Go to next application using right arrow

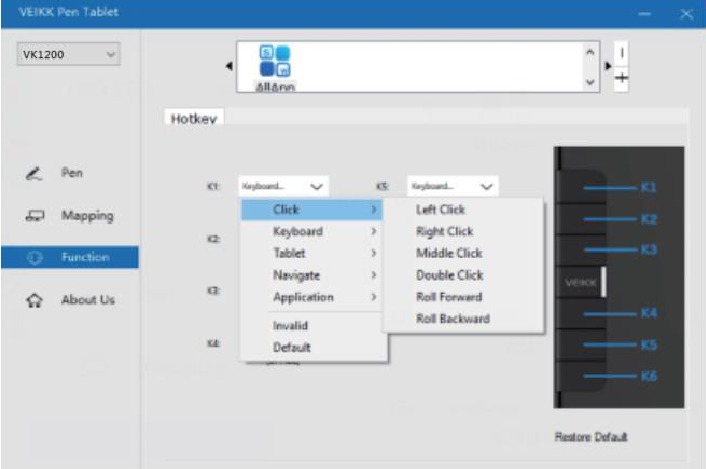(x=608, y=66)
